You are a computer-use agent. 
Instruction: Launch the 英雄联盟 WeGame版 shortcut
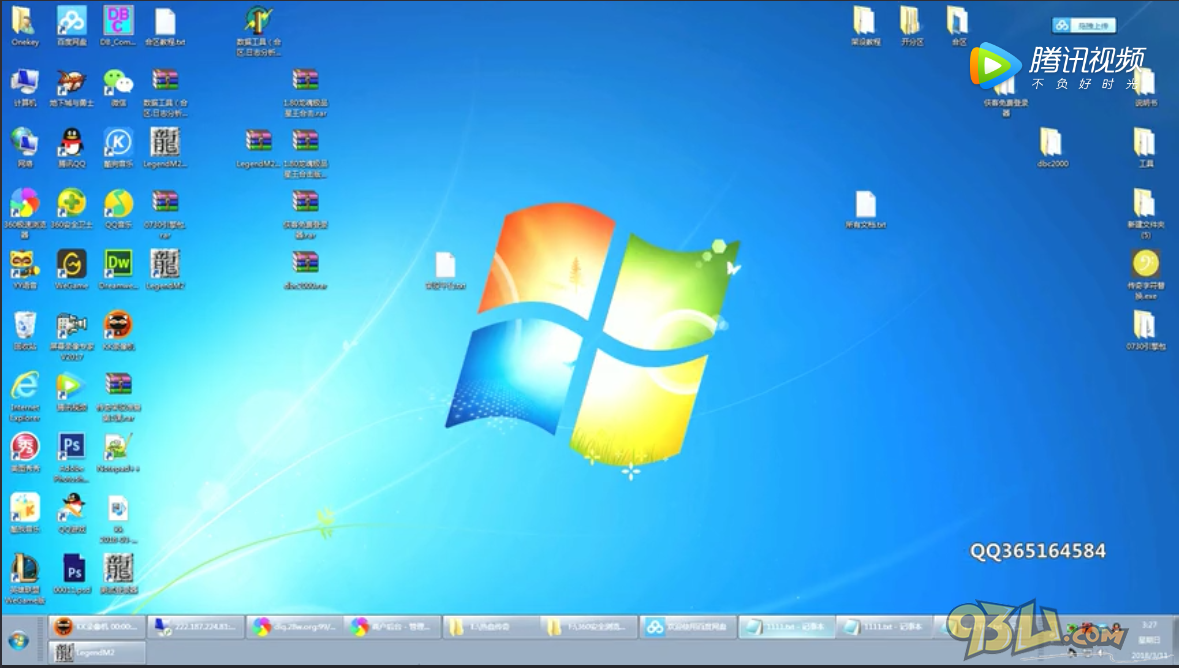pyautogui.click(x=24, y=579)
